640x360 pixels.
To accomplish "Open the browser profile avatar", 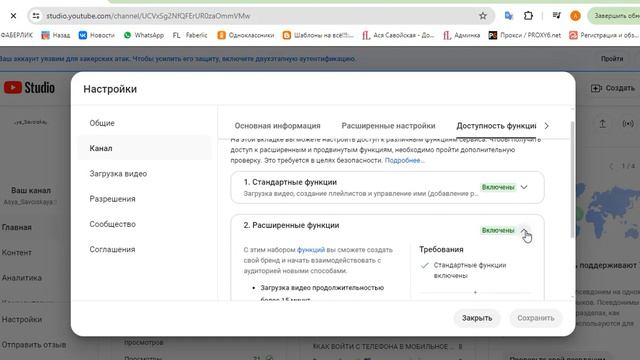I will click(x=575, y=16).
